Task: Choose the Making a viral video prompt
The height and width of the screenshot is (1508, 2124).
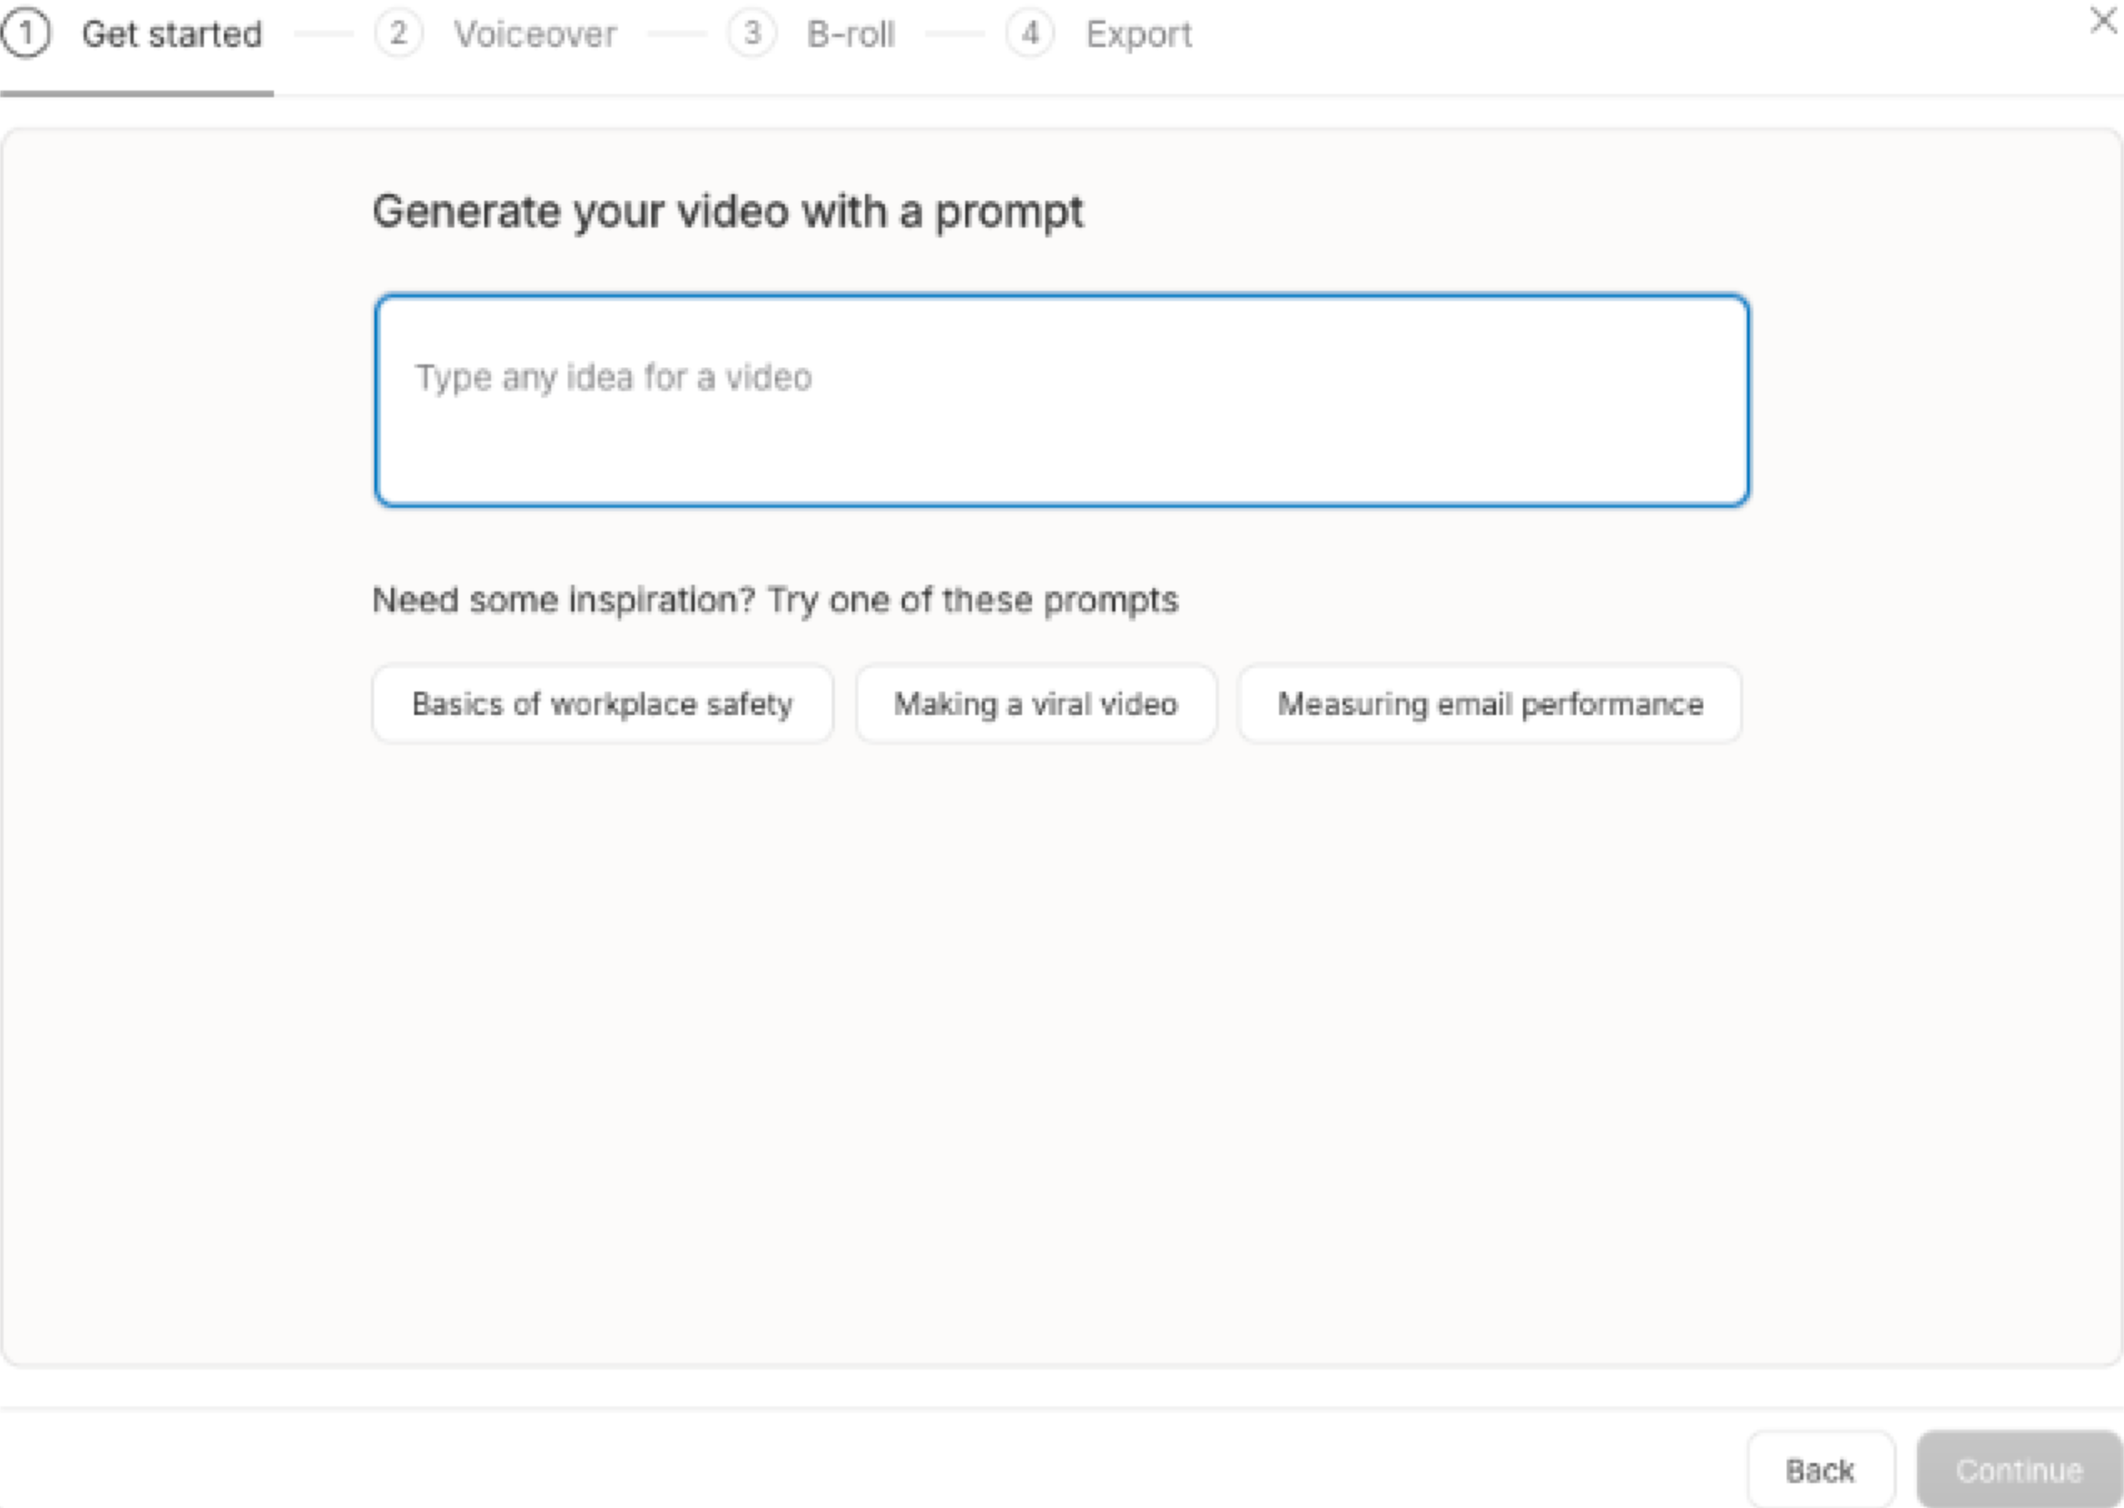Action: [x=1035, y=704]
